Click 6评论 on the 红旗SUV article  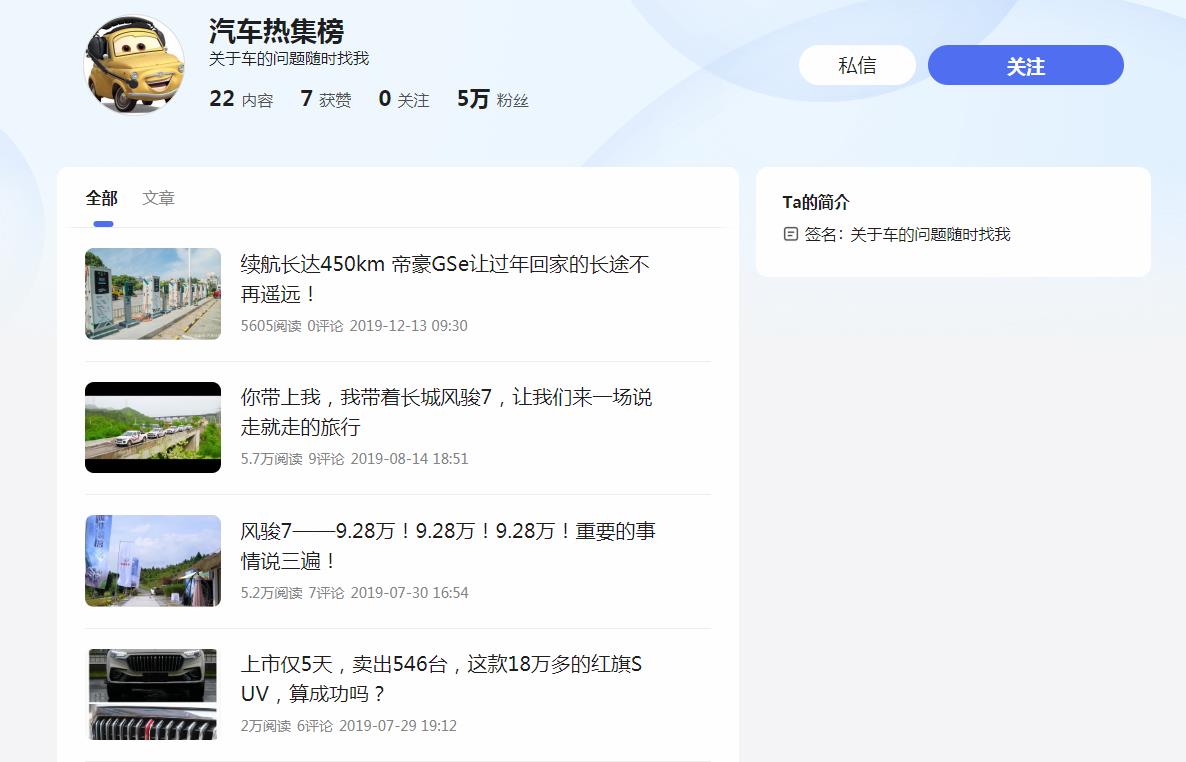[315, 726]
